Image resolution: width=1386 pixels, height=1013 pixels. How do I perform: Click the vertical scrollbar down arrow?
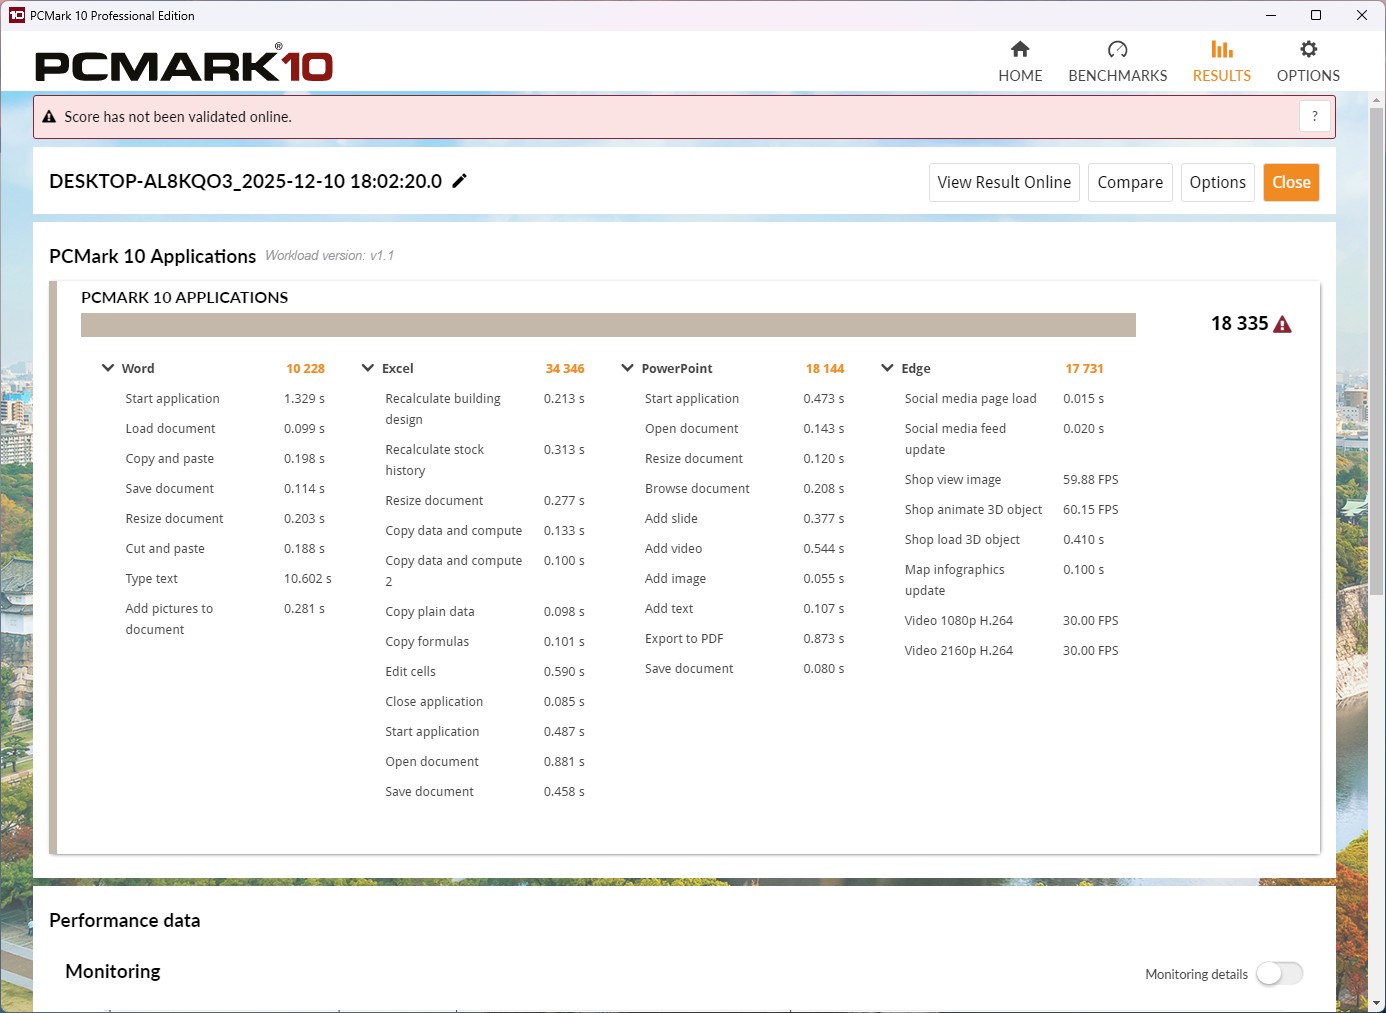click(1376, 1002)
